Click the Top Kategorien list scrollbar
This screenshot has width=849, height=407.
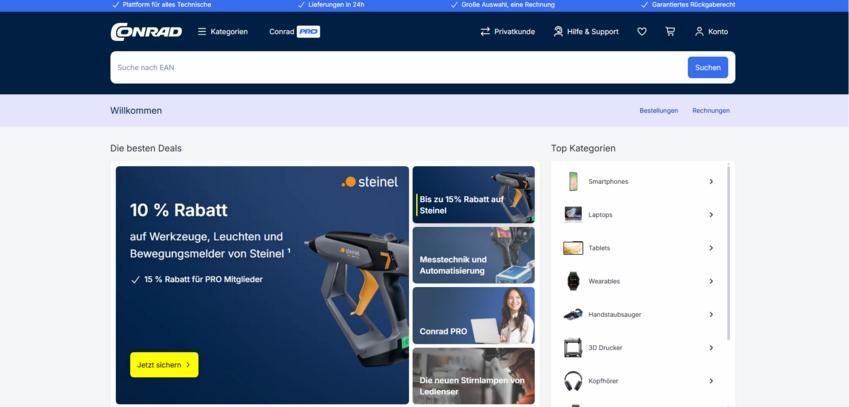[728, 253]
